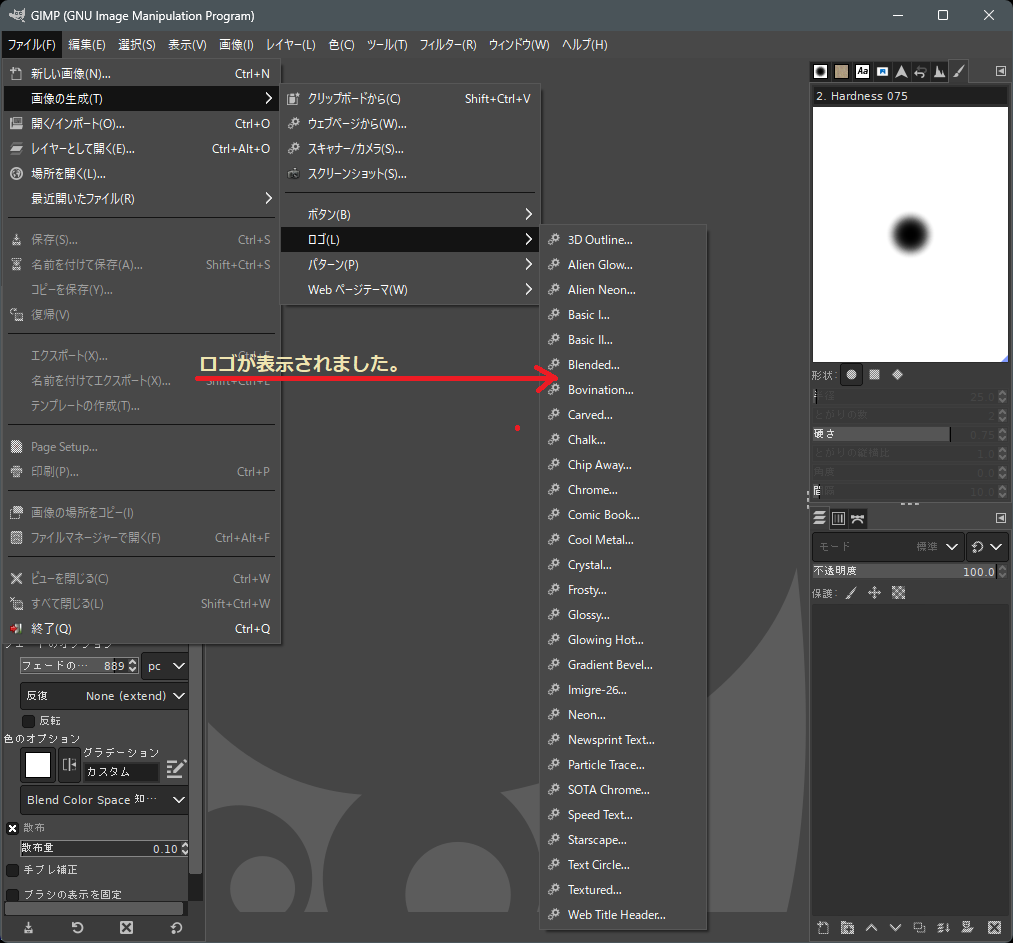Enable the 手ブレ補正 checkbox
The image size is (1013, 943).
(12, 870)
